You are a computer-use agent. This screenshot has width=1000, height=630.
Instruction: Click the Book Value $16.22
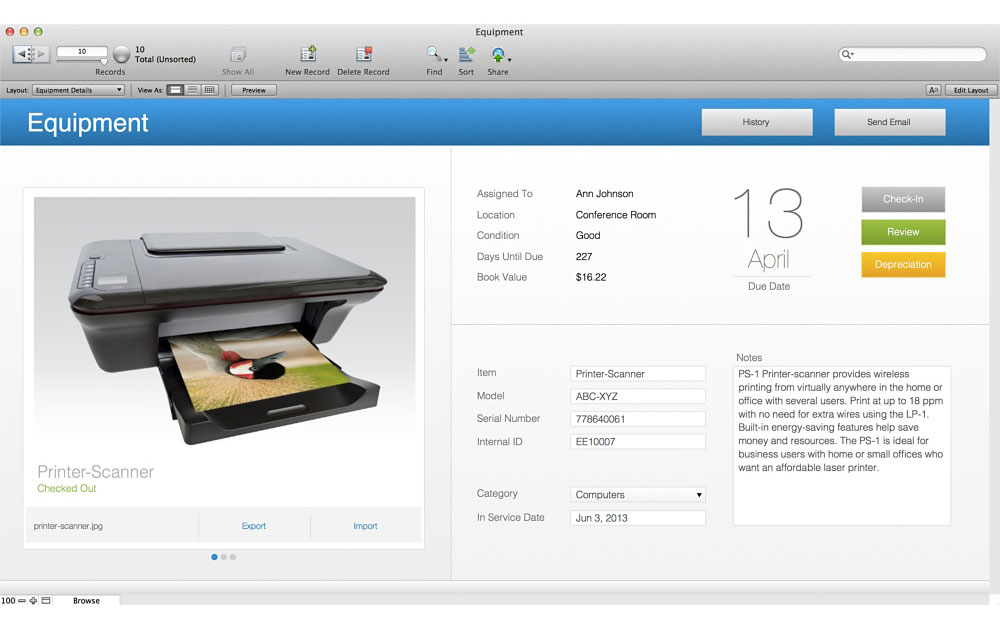[591, 277]
